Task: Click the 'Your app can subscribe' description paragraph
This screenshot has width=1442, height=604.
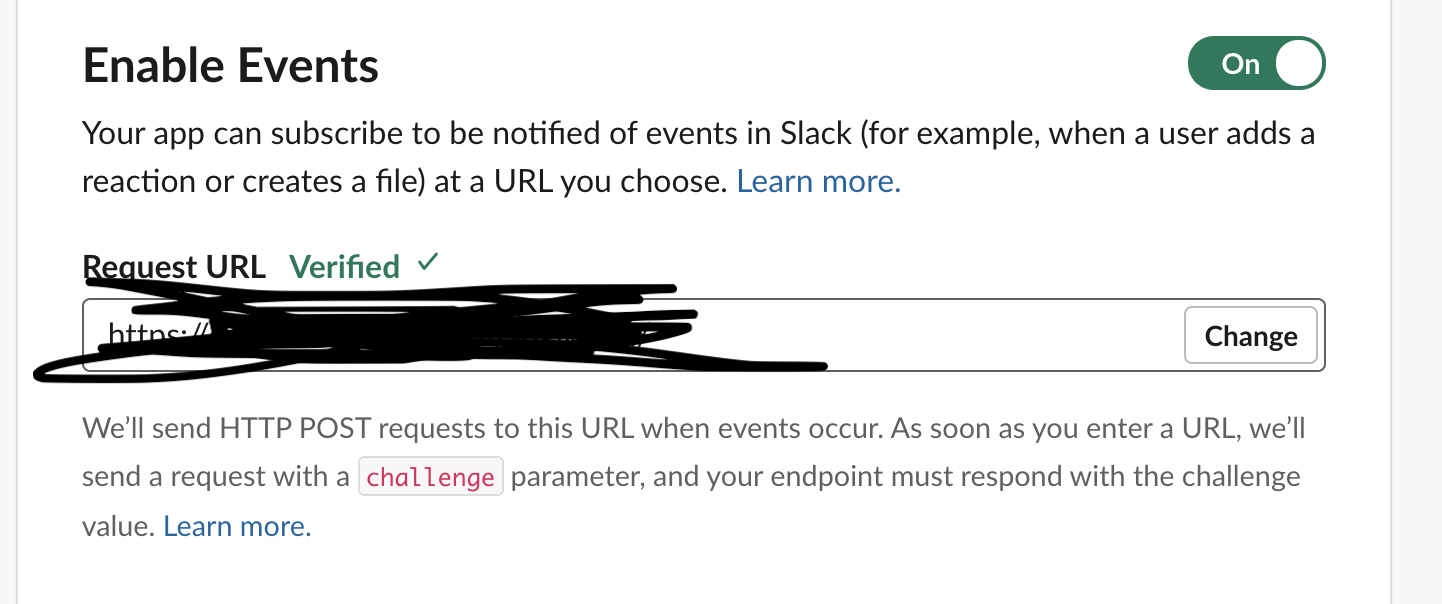Action: pos(698,157)
